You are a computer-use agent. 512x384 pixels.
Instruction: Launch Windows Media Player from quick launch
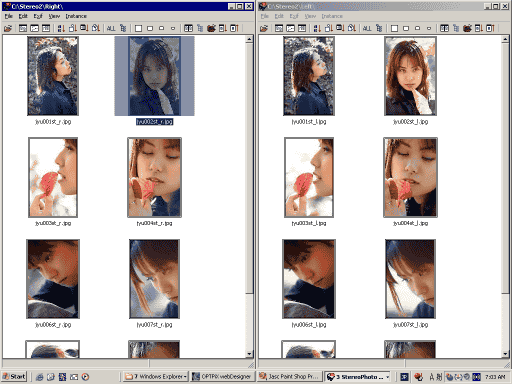click(85, 377)
